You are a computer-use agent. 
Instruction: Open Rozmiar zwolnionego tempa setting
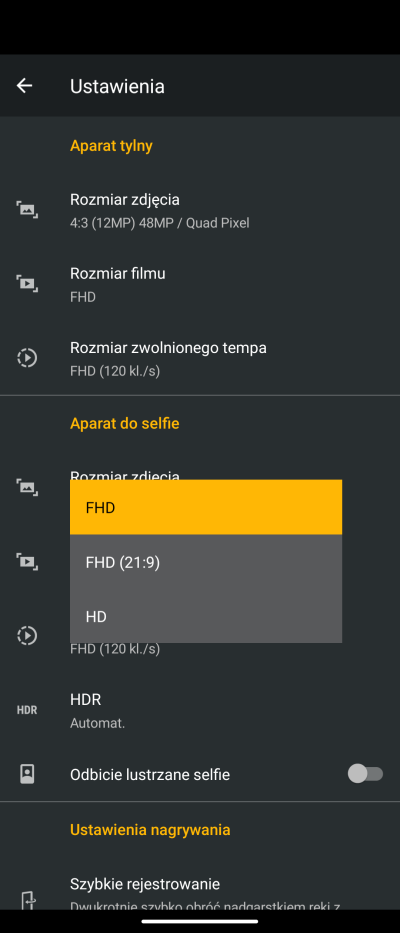200,358
